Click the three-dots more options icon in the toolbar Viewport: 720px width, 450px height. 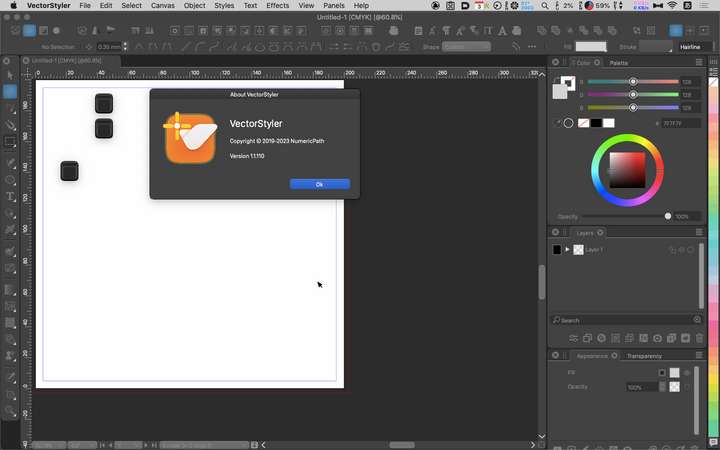(532, 46)
